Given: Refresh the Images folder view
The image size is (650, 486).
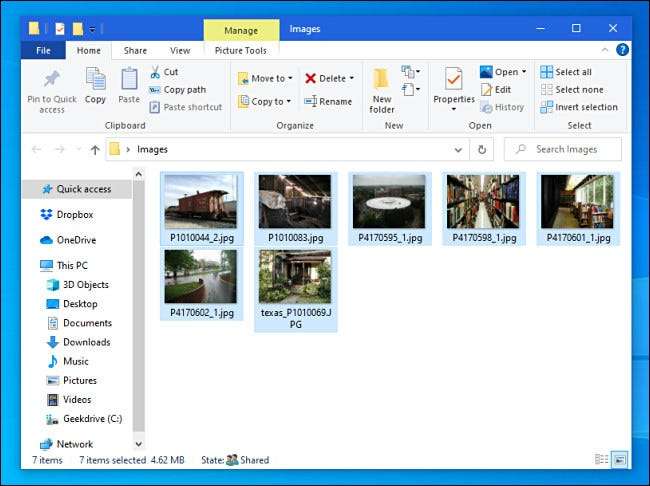Looking at the screenshot, I should [x=482, y=149].
